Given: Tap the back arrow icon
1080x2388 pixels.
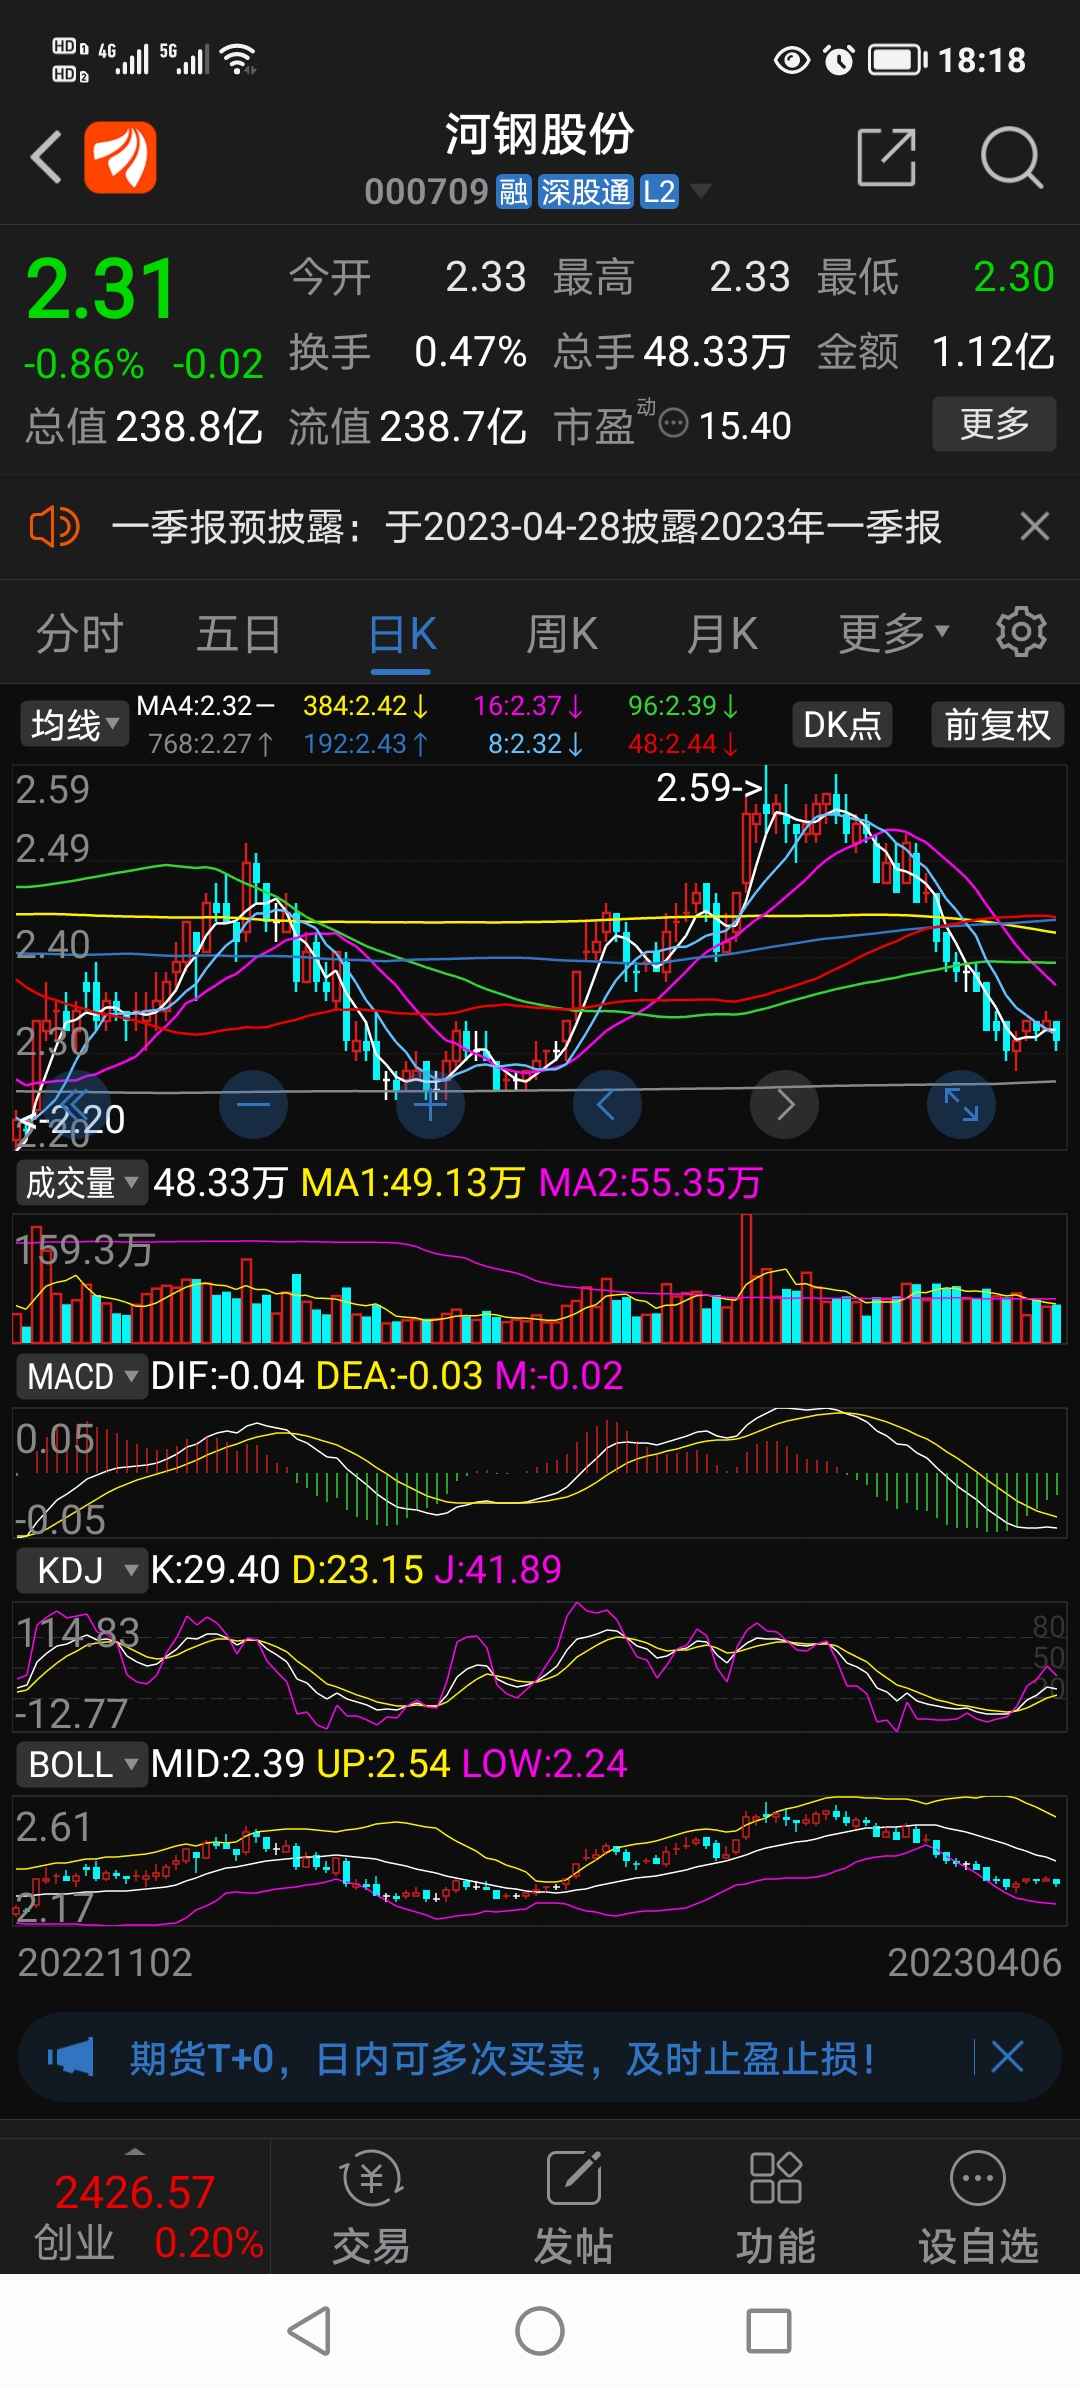Looking at the screenshot, I should click(46, 157).
